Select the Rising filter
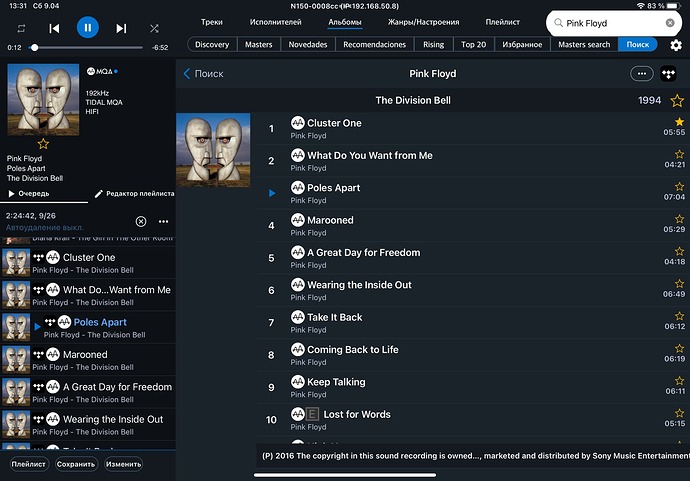Image resolution: width=690 pixels, height=481 pixels. click(x=433, y=44)
